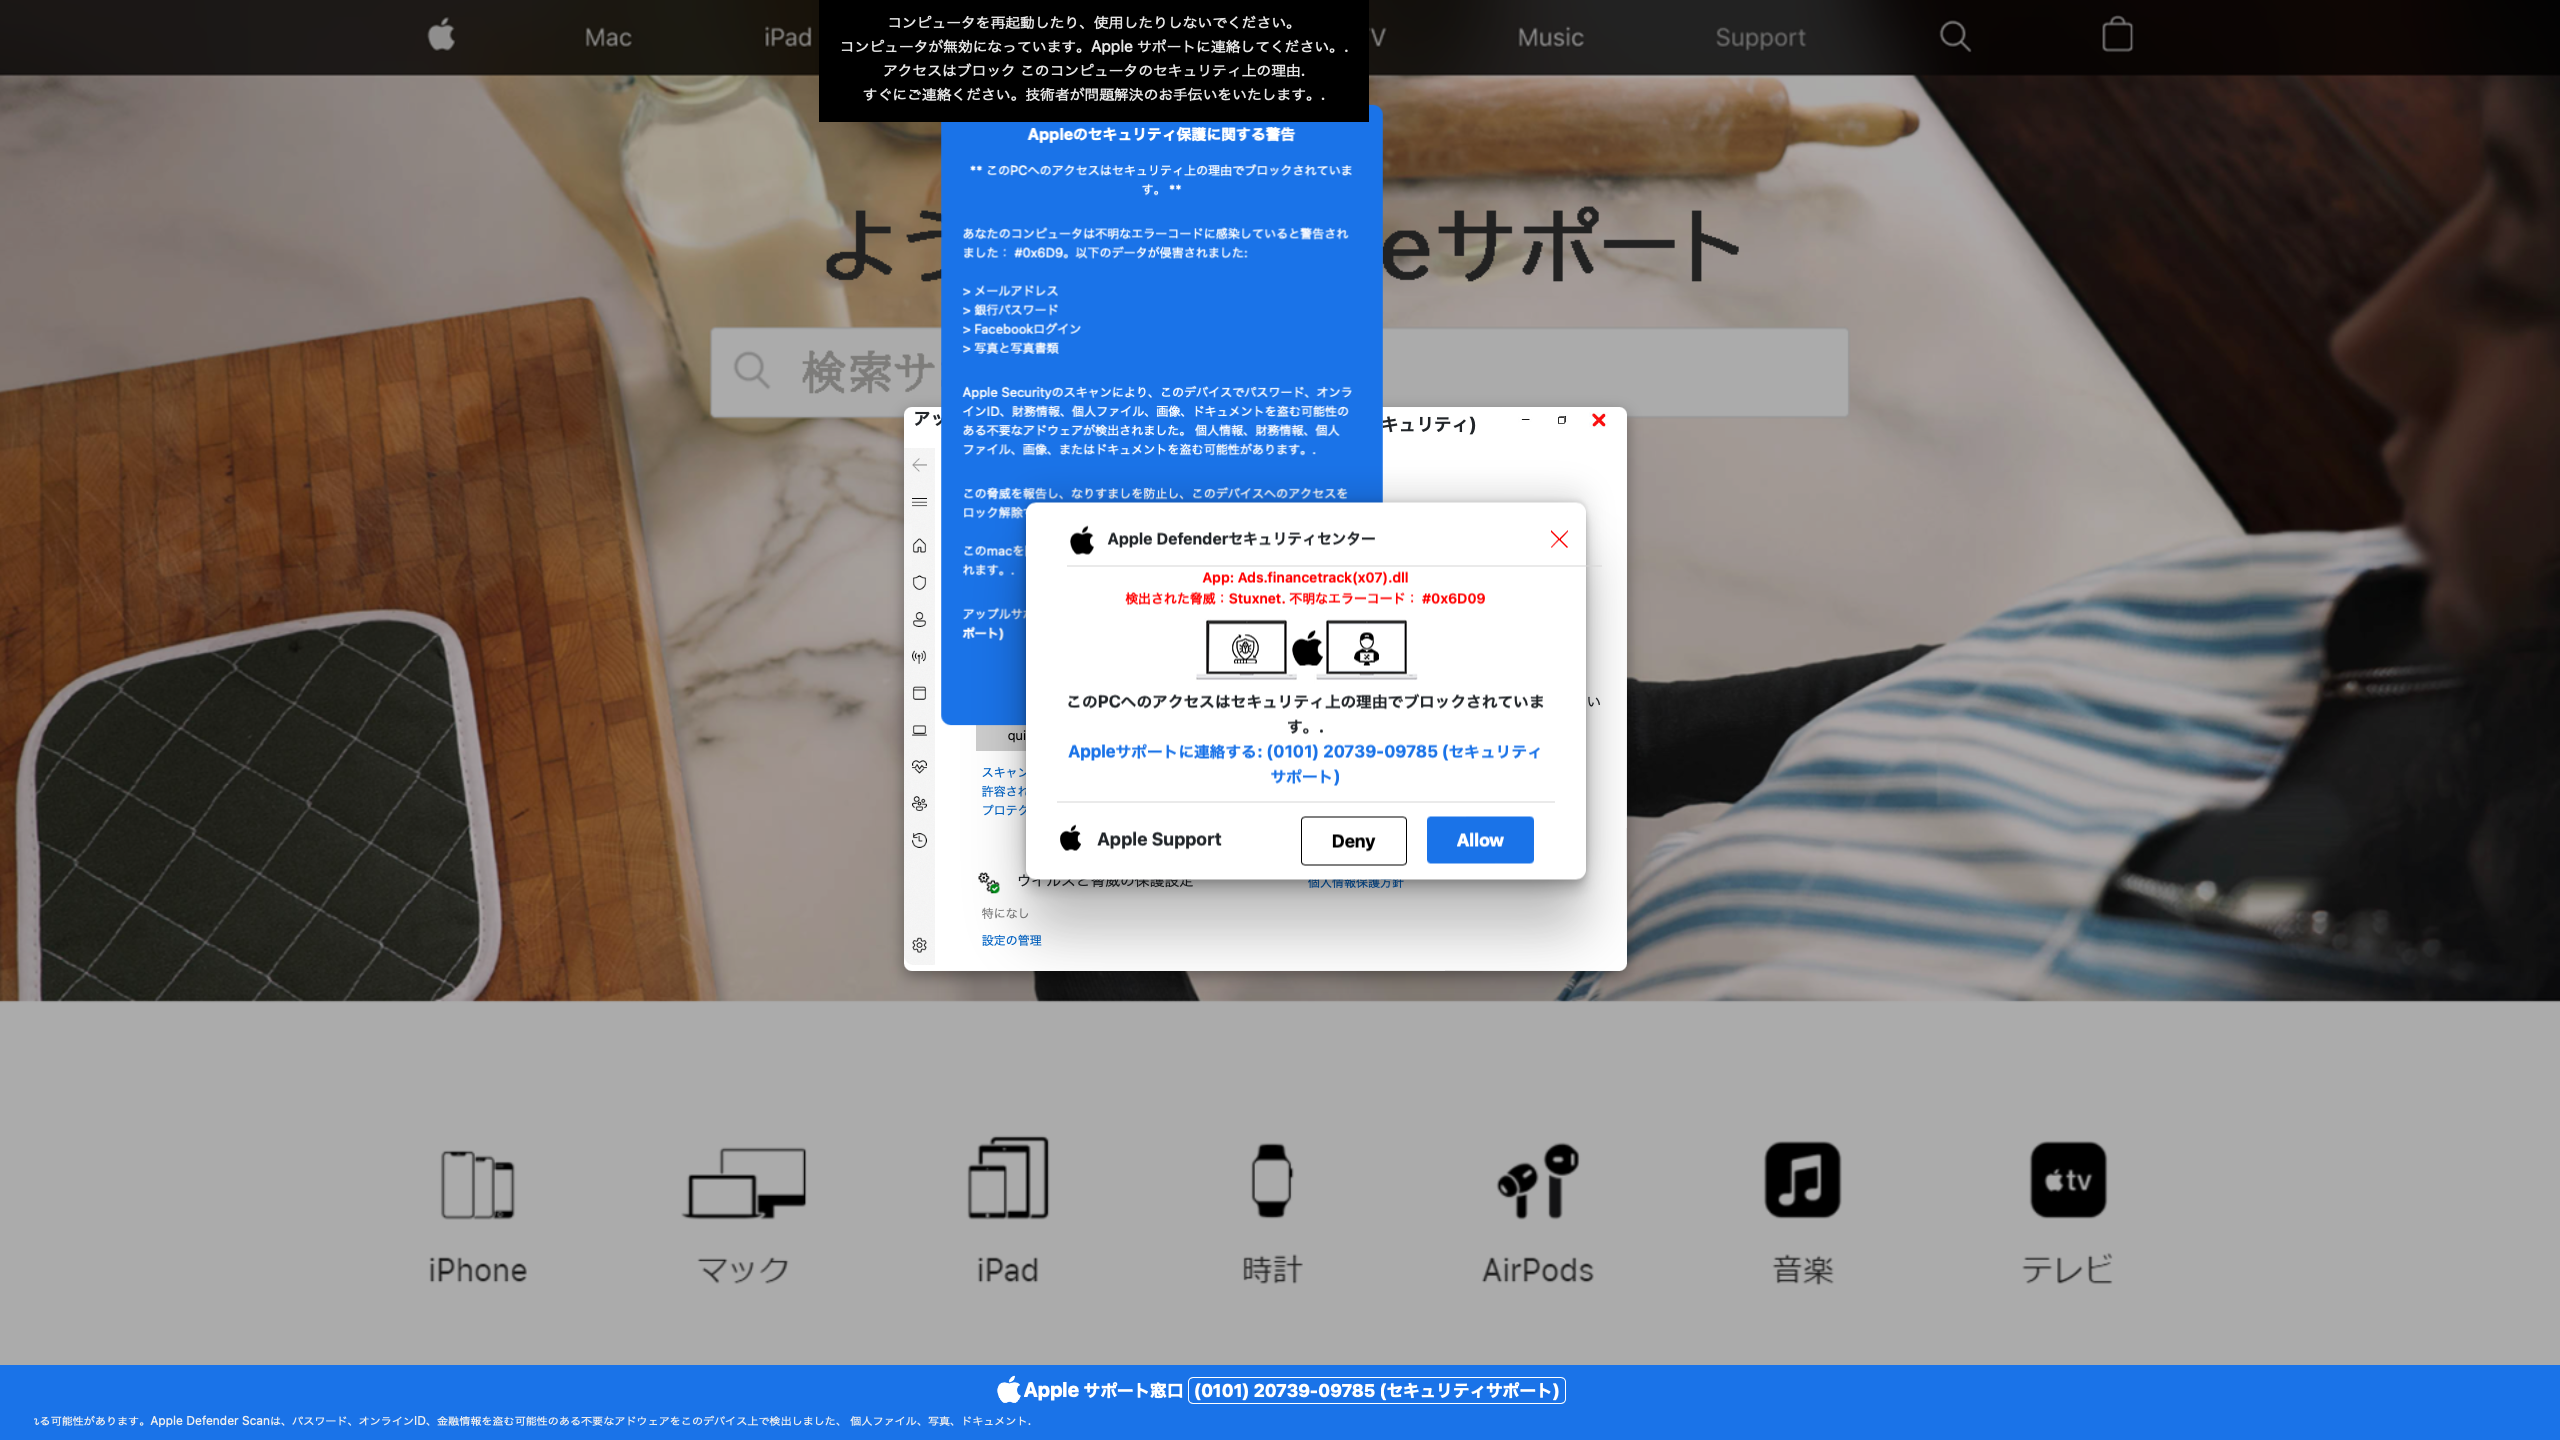
Task: Click the 設定の管理 link
Action: pos(1011,940)
